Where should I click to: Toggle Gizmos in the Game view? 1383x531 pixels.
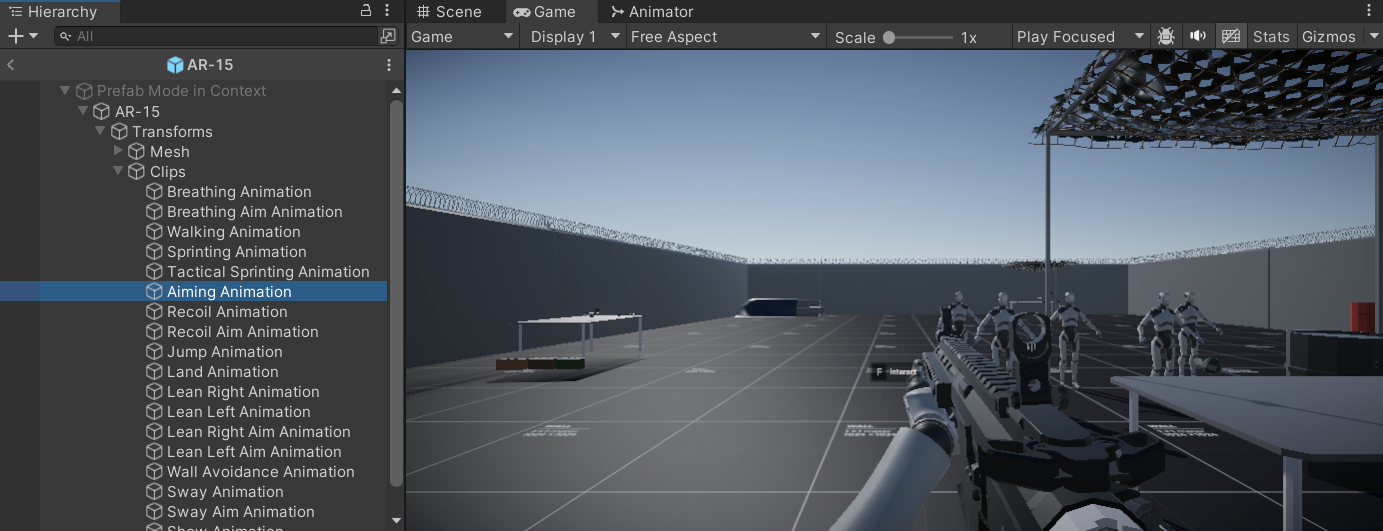pos(1328,37)
